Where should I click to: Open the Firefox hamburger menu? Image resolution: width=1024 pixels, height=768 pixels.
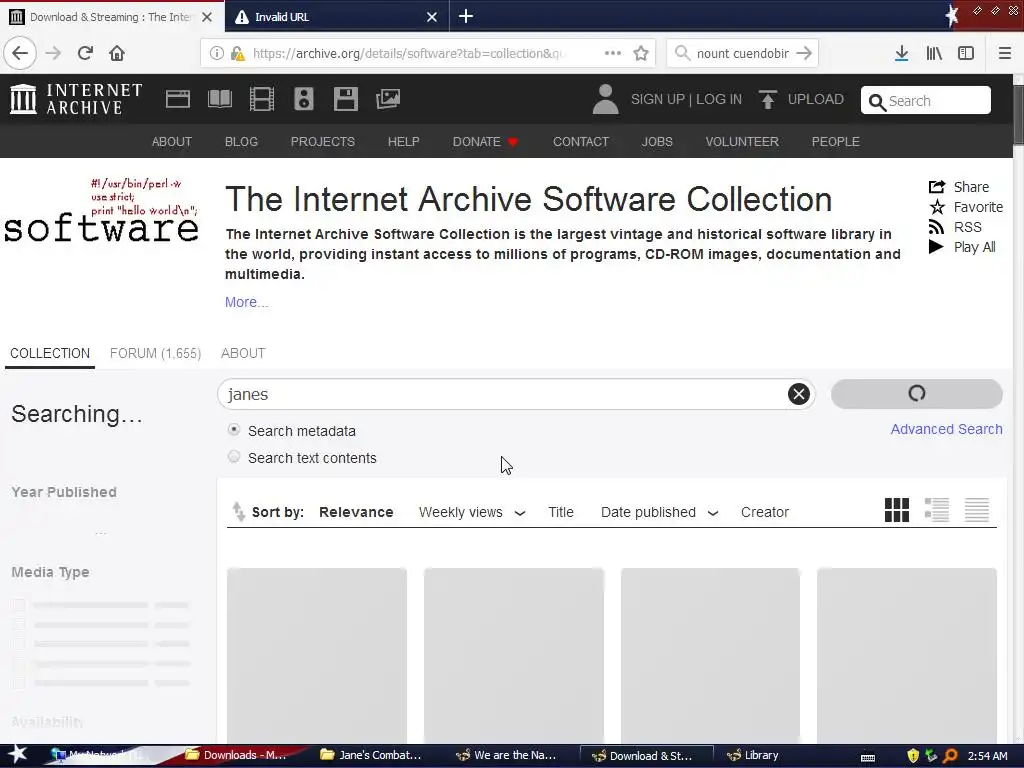point(1004,53)
